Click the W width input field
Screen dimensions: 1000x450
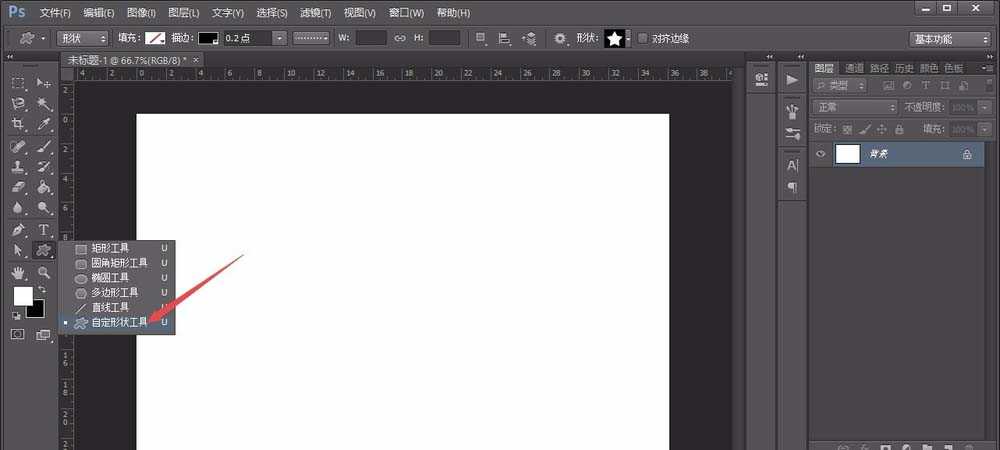370,38
